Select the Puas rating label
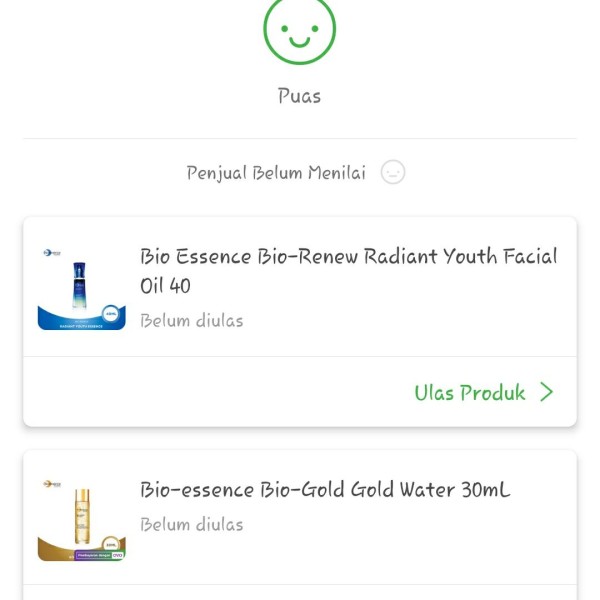 (x=299, y=96)
